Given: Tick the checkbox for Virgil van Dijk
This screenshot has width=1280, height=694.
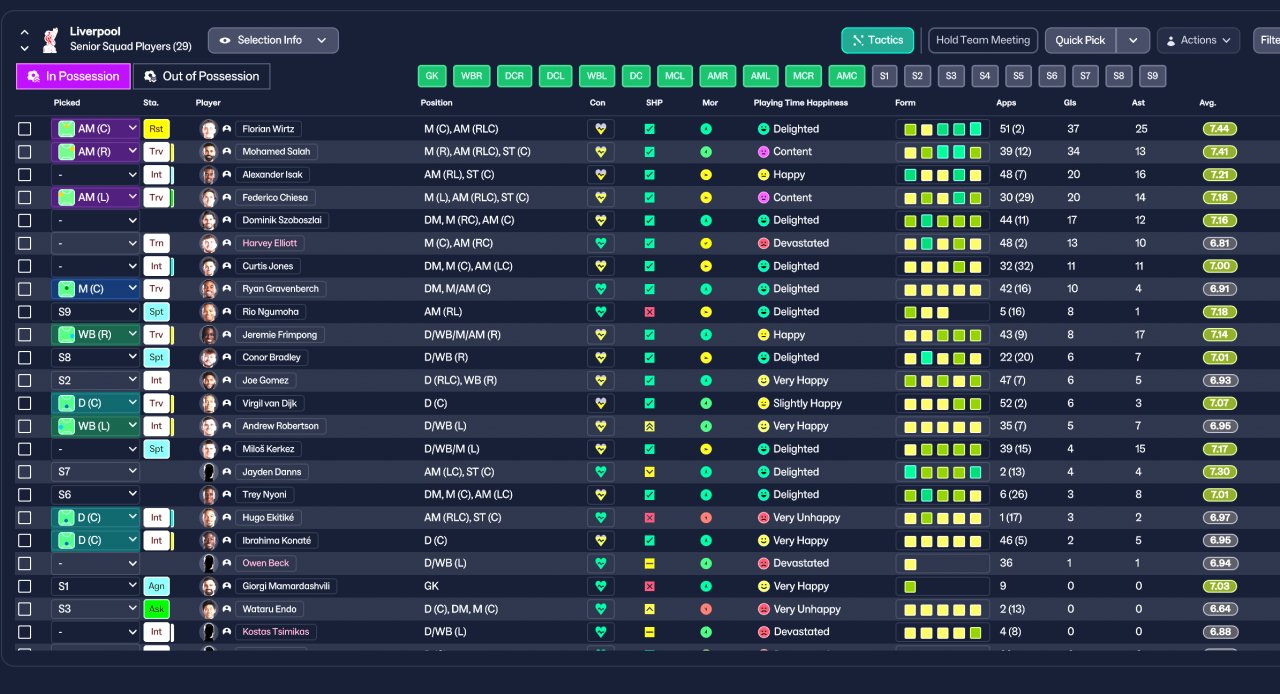Looking at the screenshot, I should point(25,403).
